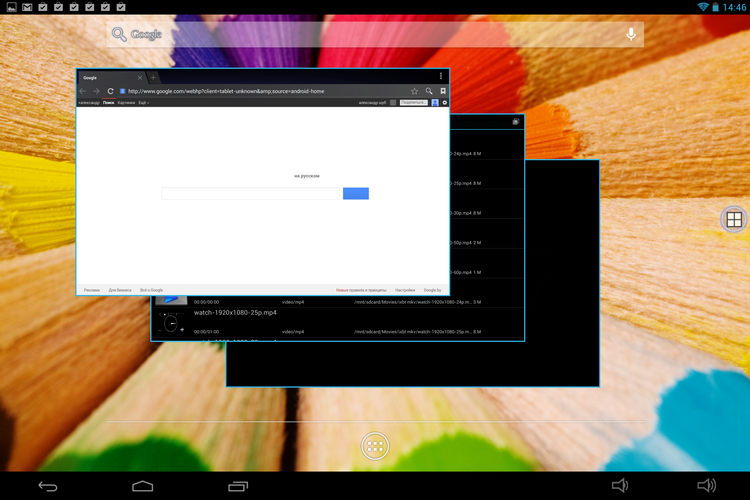
Task: Open a new browser tab with plus
Action: [x=153, y=78]
